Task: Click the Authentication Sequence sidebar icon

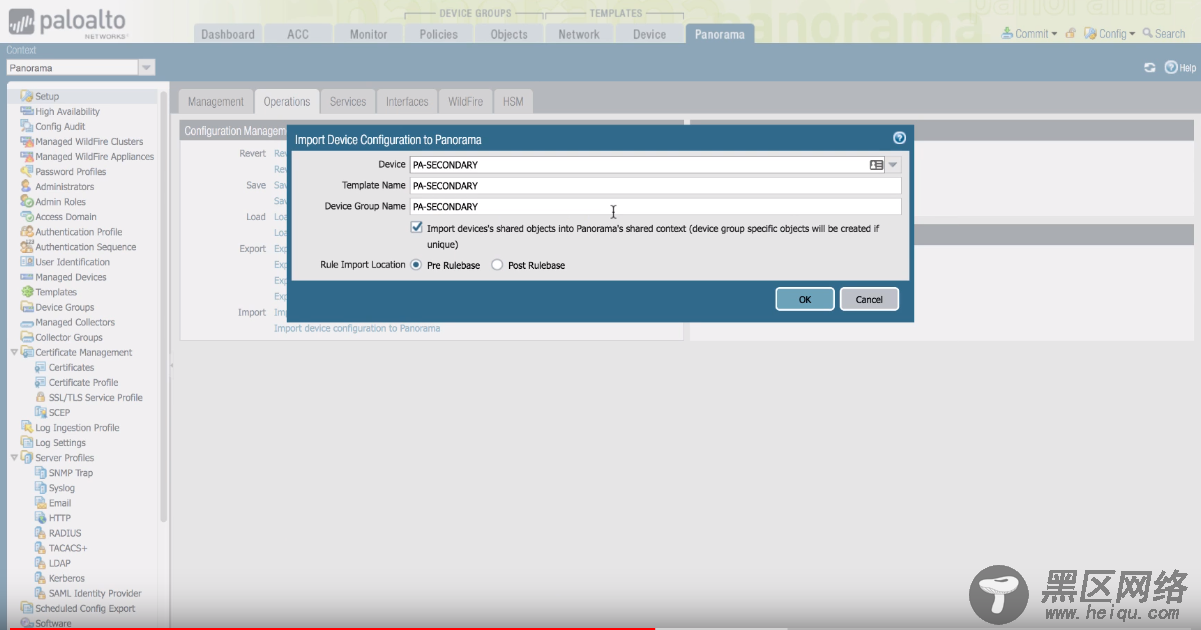Action: click(x=27, y=246)
